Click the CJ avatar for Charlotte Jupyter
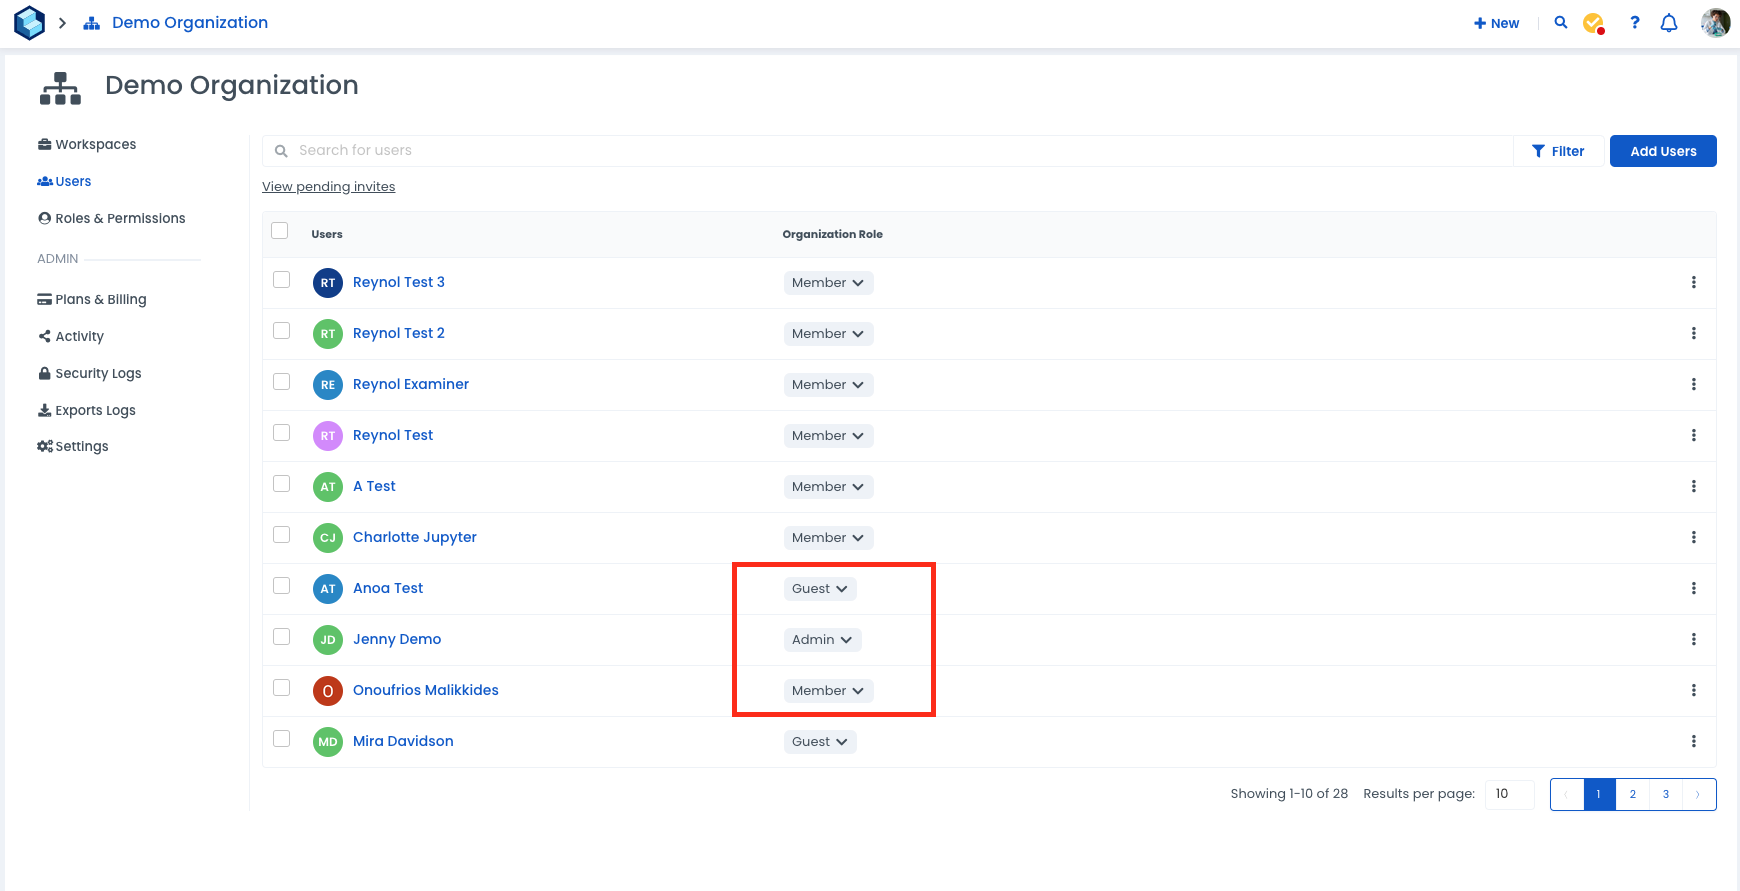This screenshot has height=891, width=1740. (328, 538)
